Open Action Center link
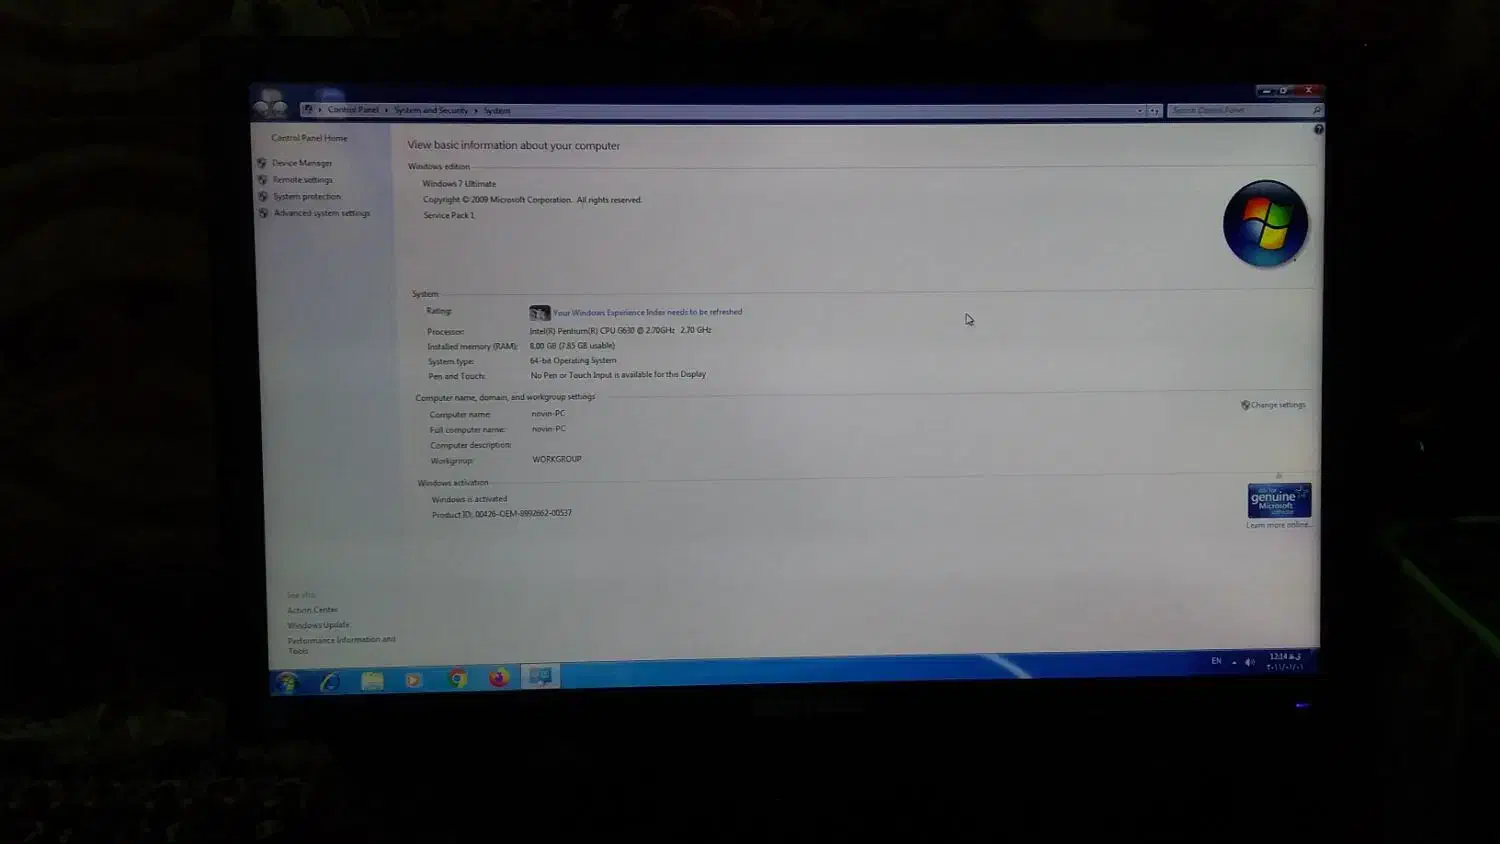This screenshot has width=1500, height=844. [x=313, y=610]
